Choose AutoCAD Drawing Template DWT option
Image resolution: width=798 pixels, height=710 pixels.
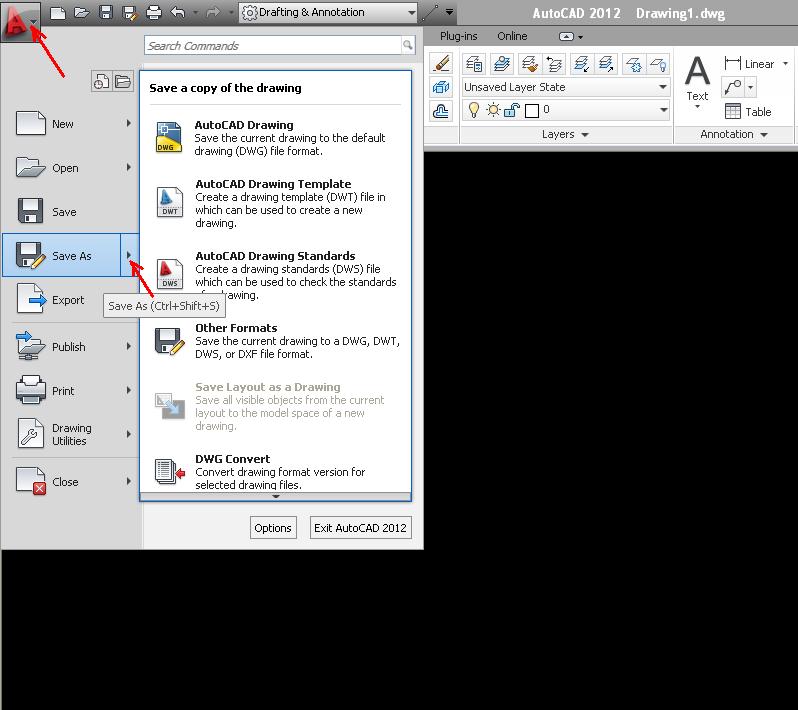coord(275,203)
